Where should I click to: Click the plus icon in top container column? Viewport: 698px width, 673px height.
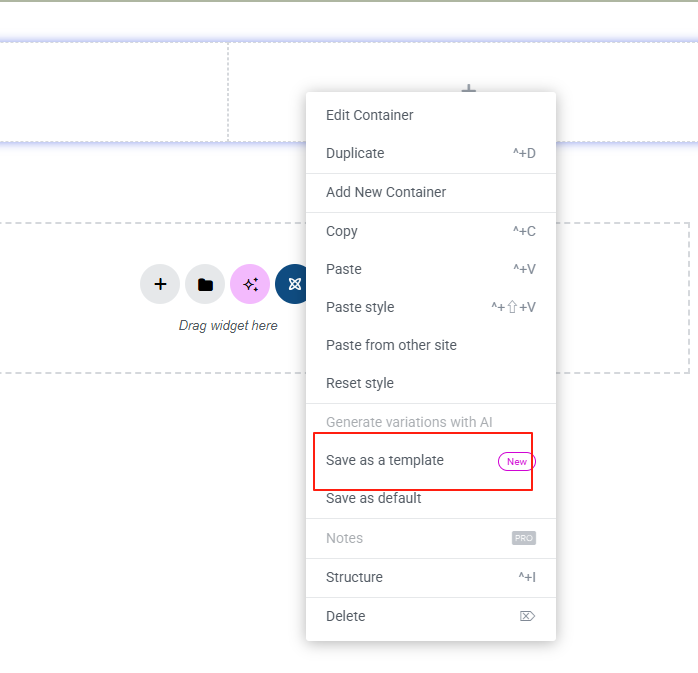click(x=468, y=89)
